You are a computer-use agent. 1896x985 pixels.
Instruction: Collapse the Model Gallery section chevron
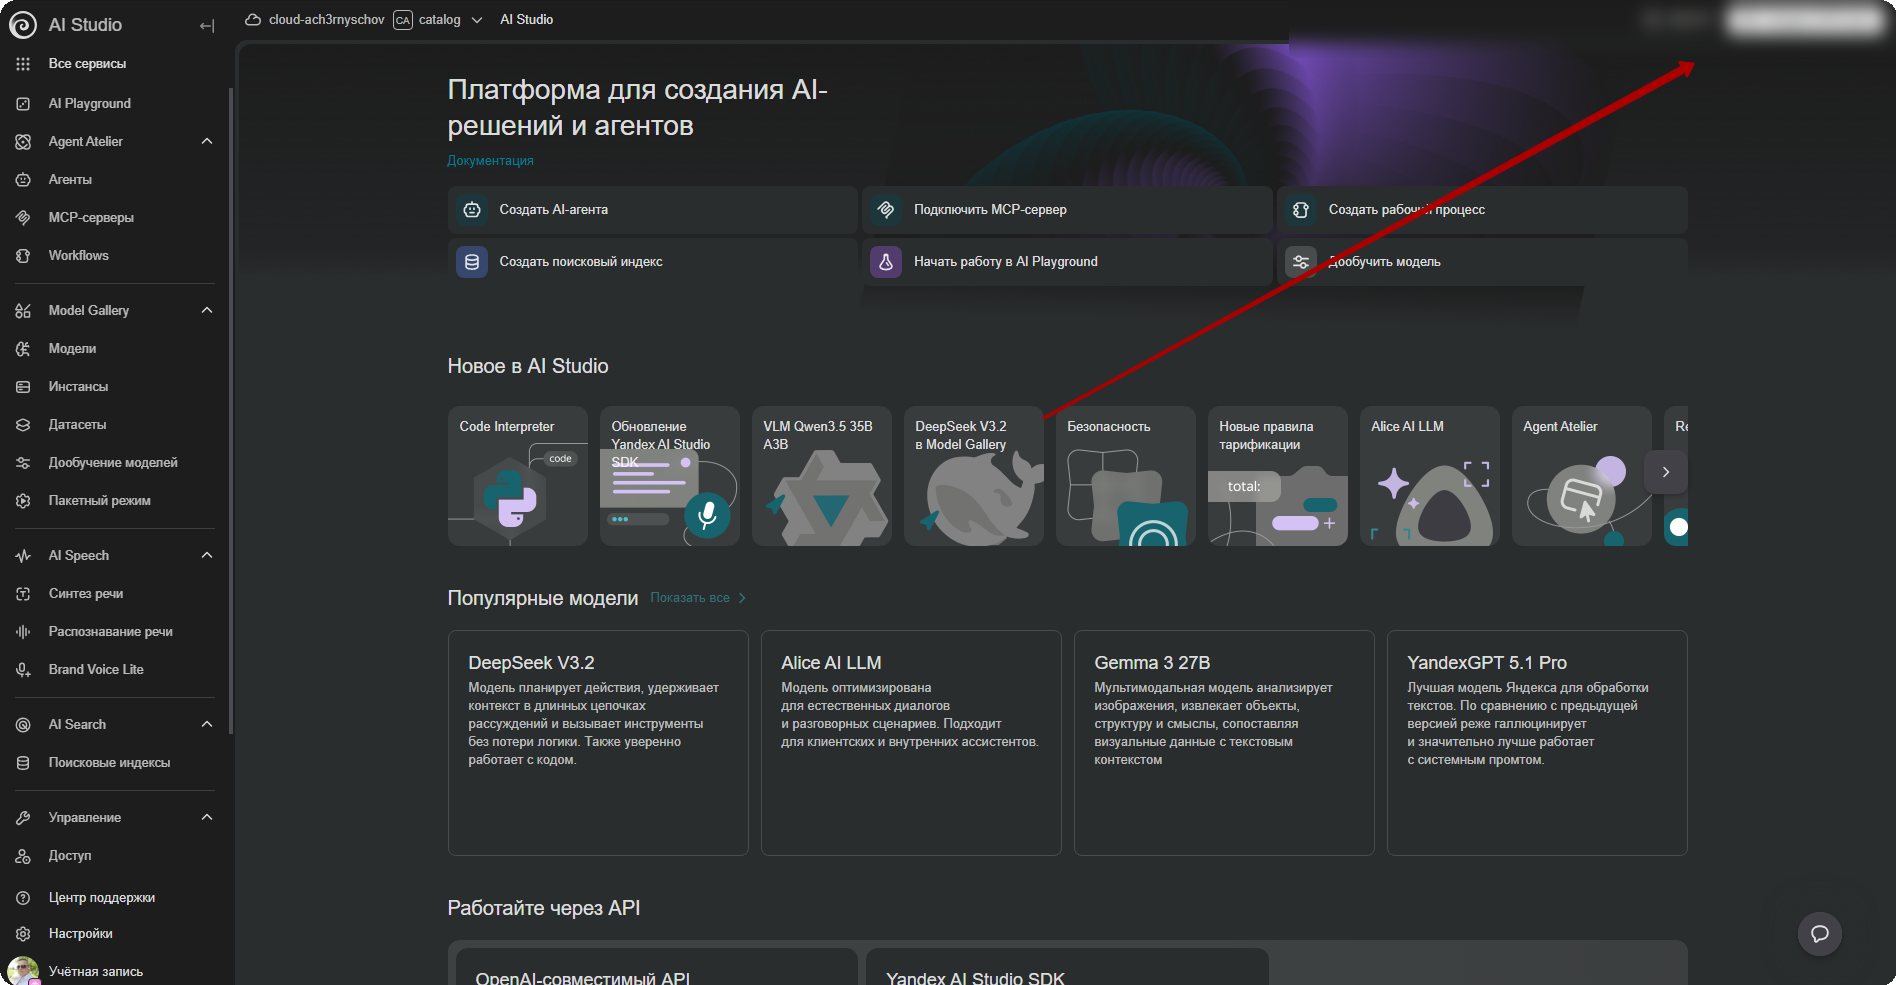coord(207,311)
